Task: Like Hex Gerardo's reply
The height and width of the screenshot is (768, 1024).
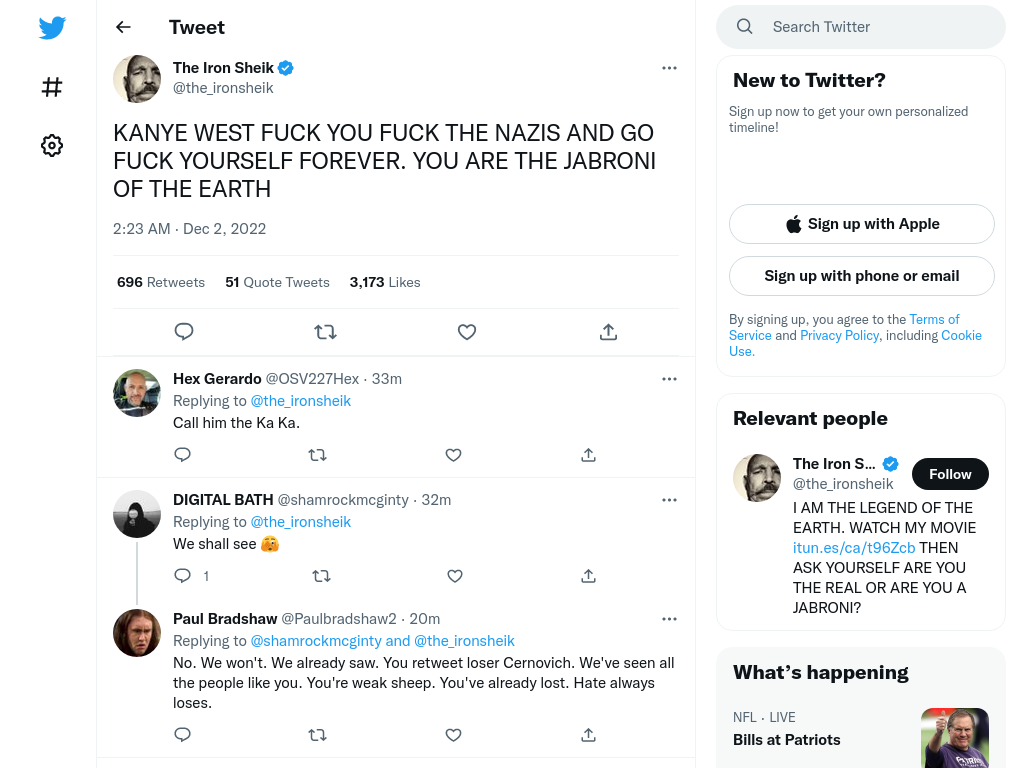Action: [453, 455]
